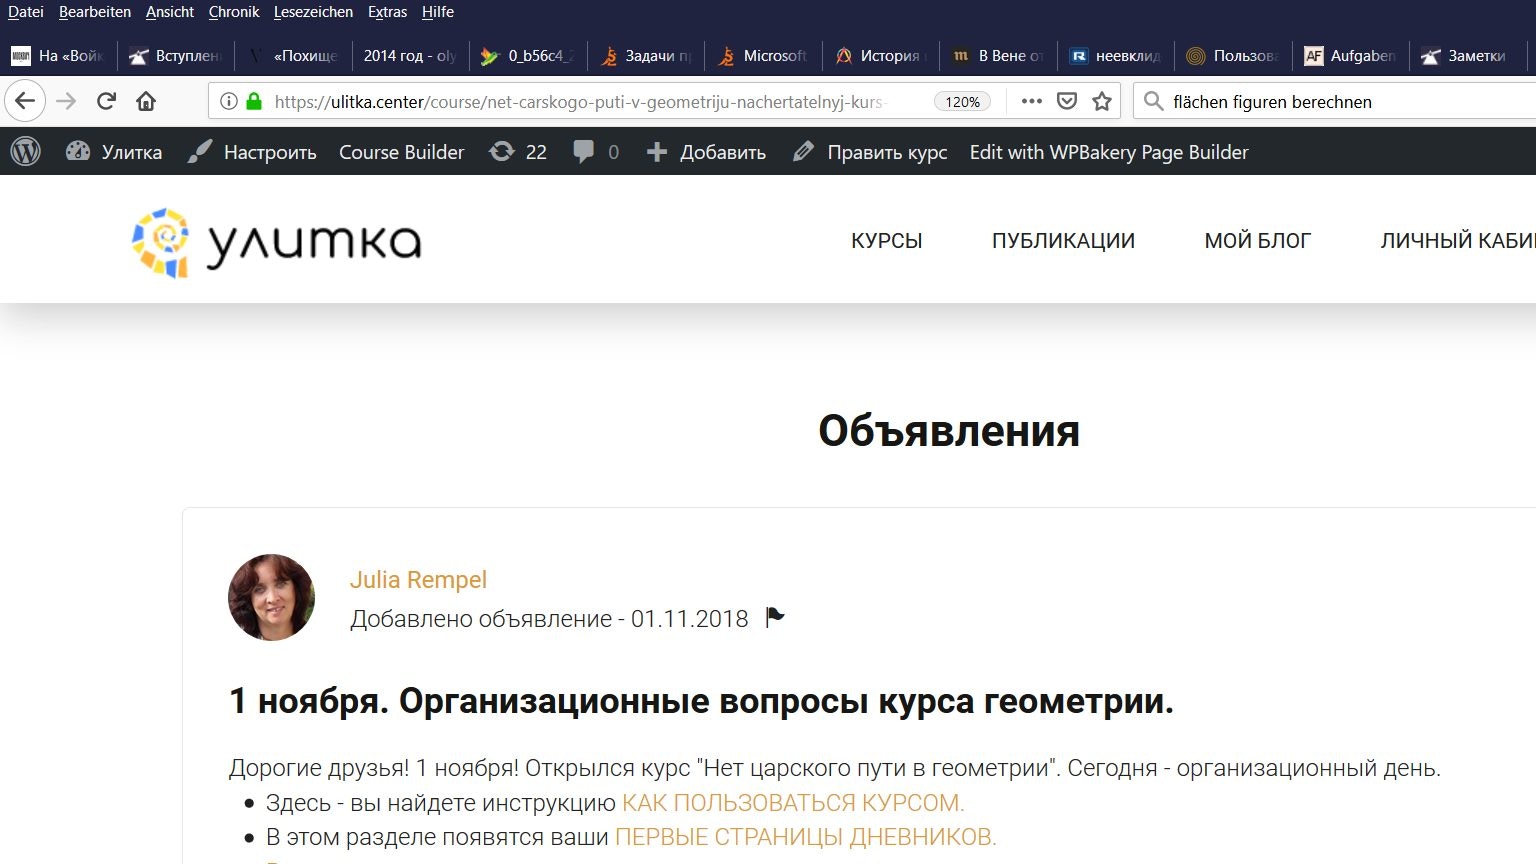This screenshot has width=1536, height=864.
Task: Click the browser back arrow button
Action: tap(25, 101)
